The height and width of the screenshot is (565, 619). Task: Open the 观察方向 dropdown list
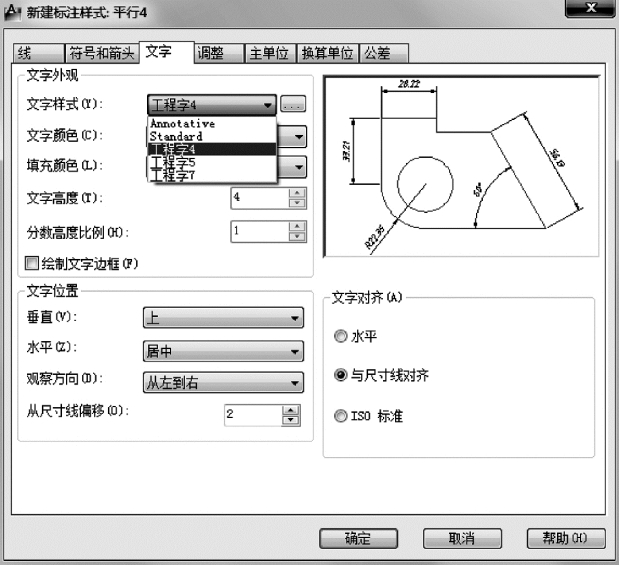point(224,382)
